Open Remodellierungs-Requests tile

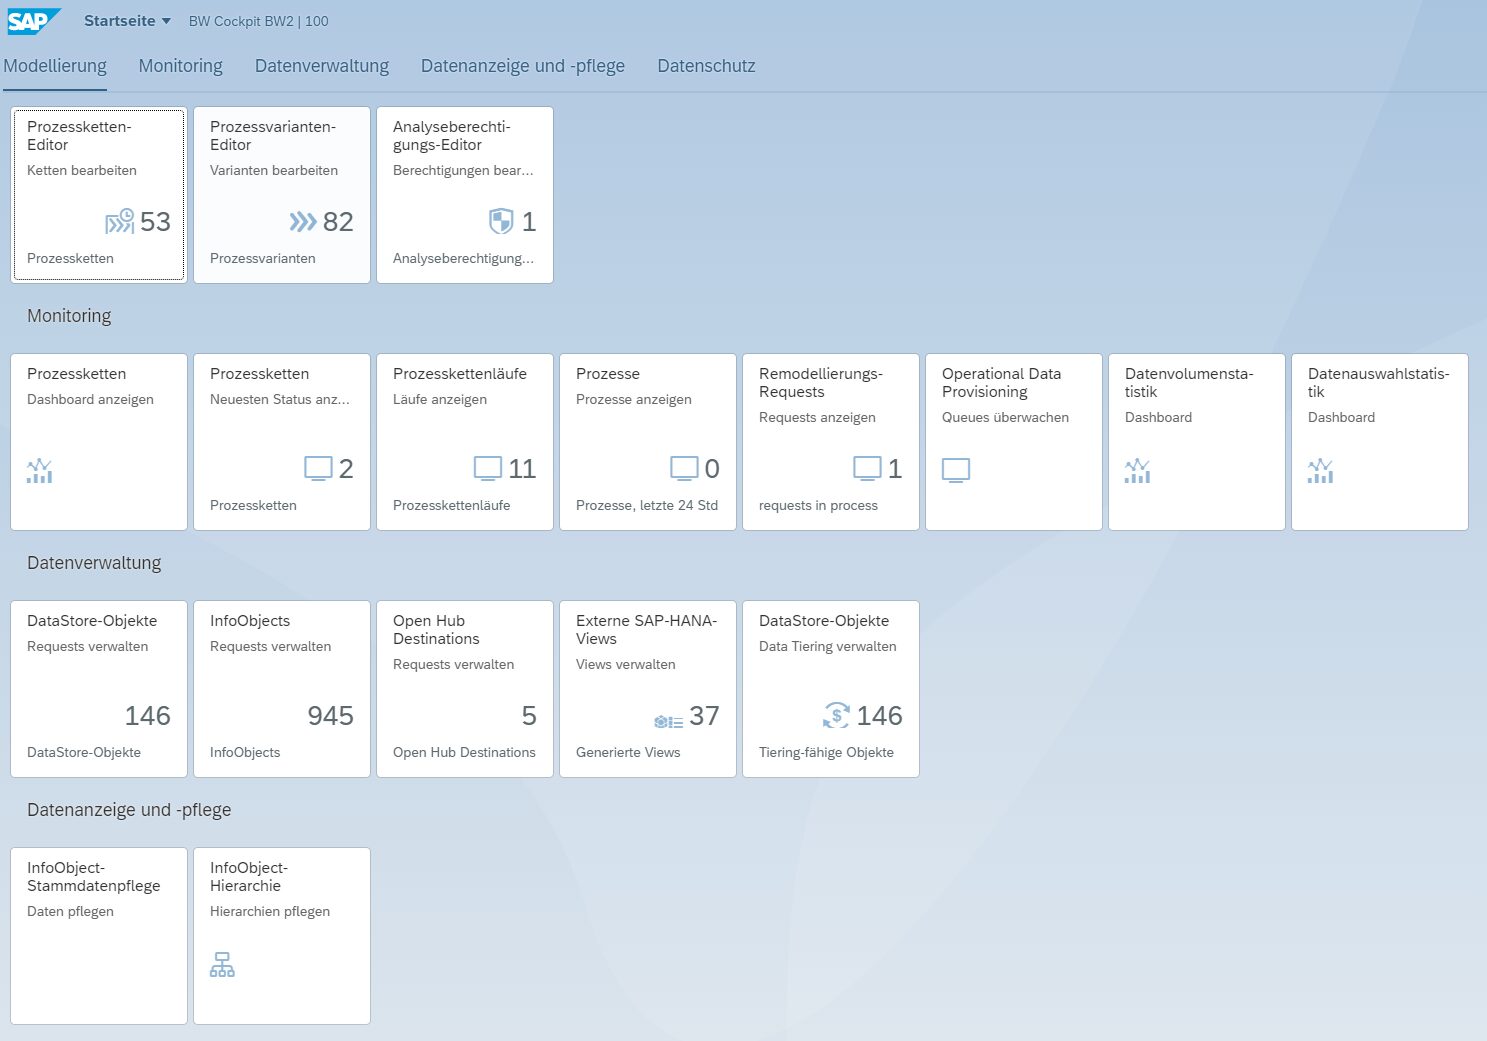point(830,441)
